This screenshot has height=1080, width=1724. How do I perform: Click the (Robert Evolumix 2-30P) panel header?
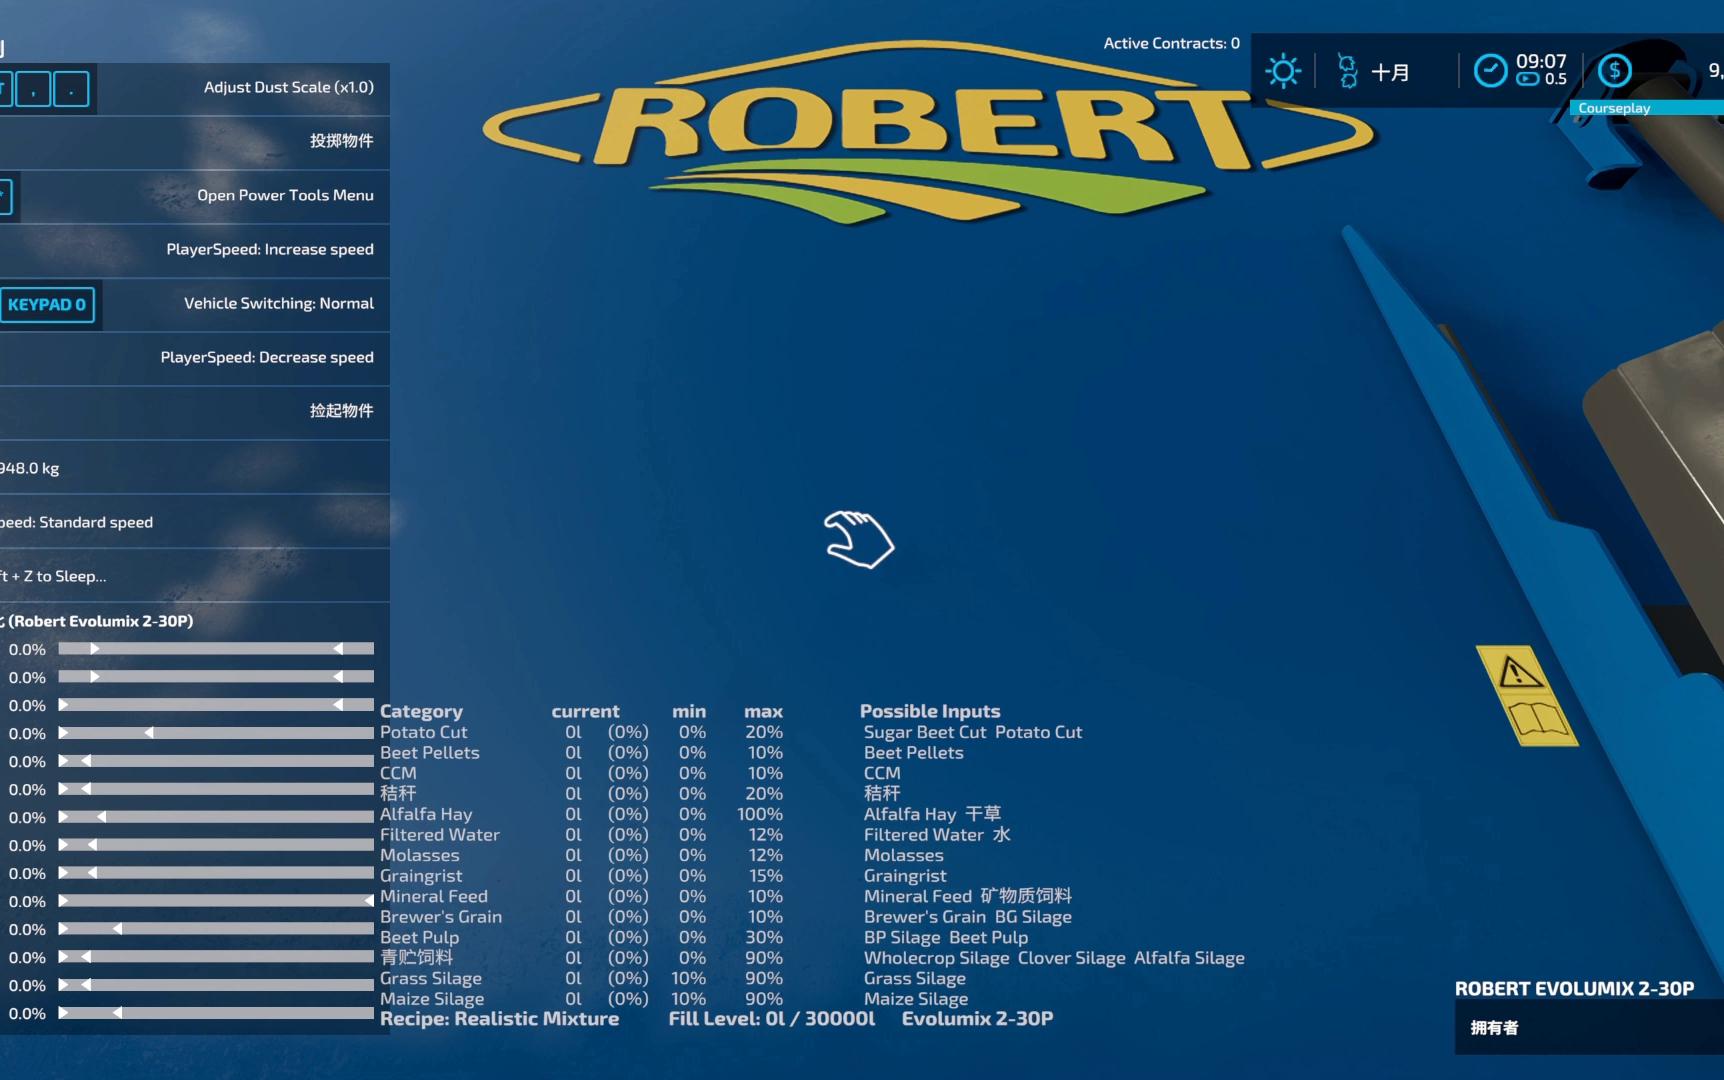coord(101,621)
